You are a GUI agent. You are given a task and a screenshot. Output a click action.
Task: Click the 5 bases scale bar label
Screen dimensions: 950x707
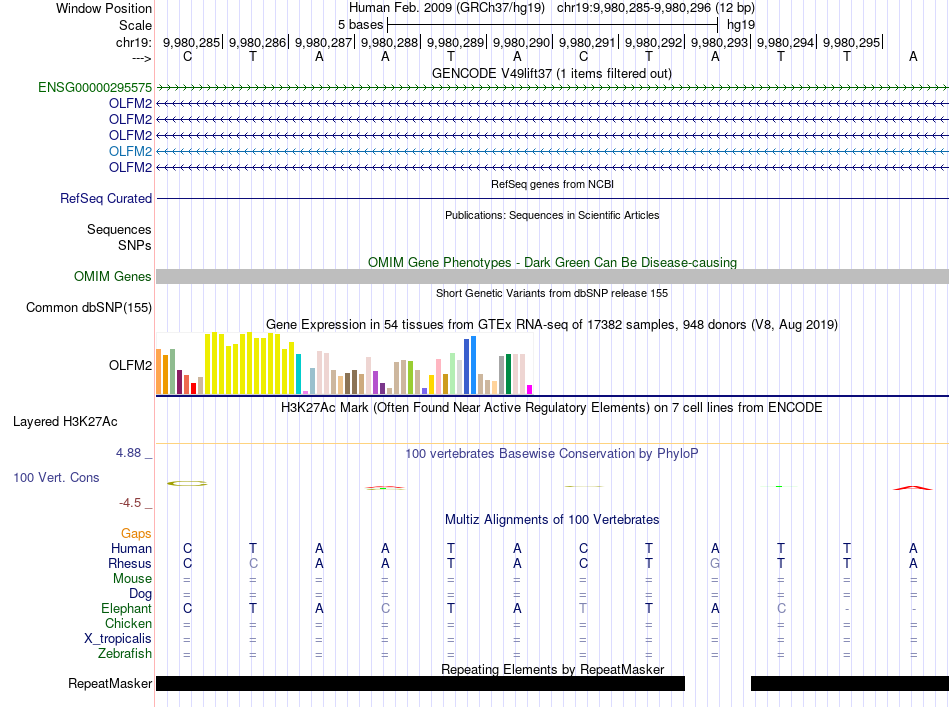[360, 25]
